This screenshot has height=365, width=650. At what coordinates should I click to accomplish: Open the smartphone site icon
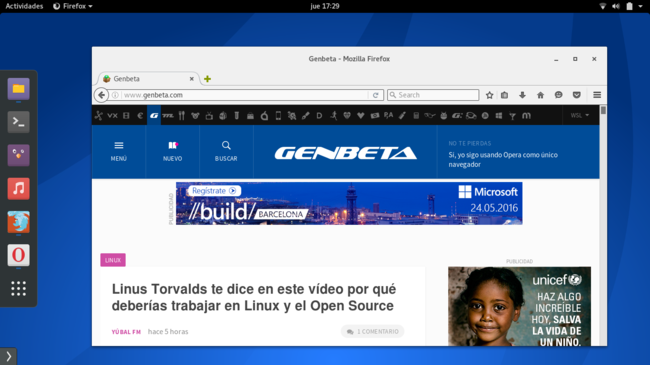click(x=278, y=116)
